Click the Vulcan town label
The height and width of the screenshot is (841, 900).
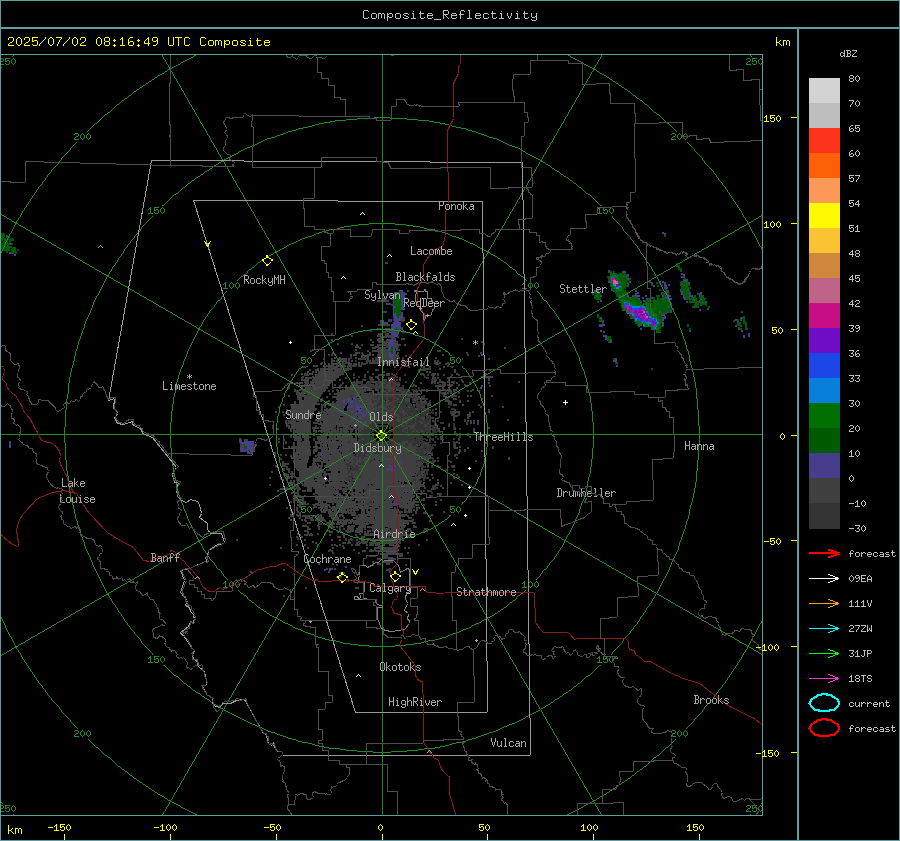[x=508, y=743]
